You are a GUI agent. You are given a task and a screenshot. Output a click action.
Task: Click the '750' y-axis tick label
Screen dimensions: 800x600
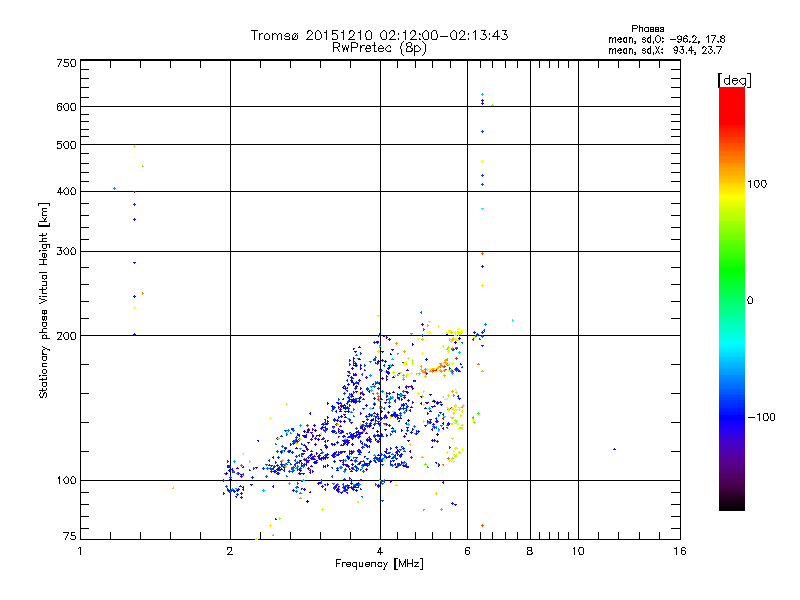(x=66, y=63)
